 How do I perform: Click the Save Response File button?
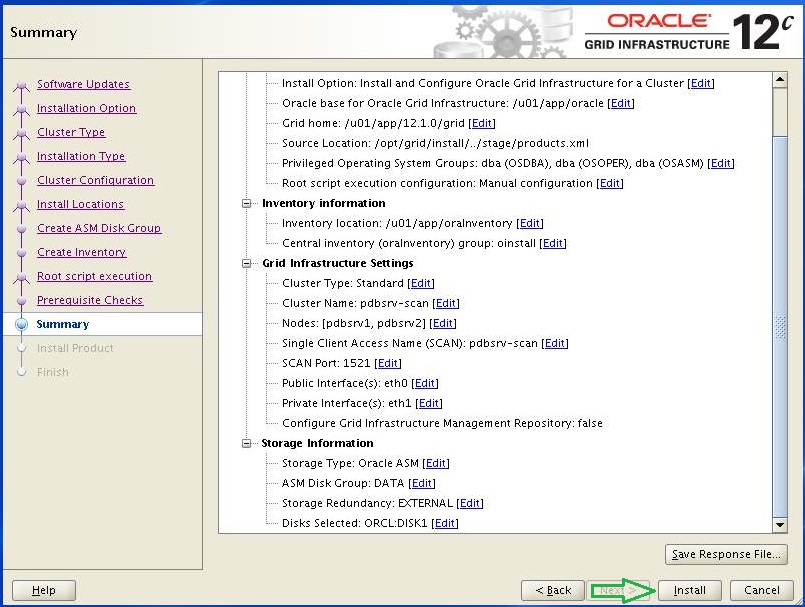point(726,555)
